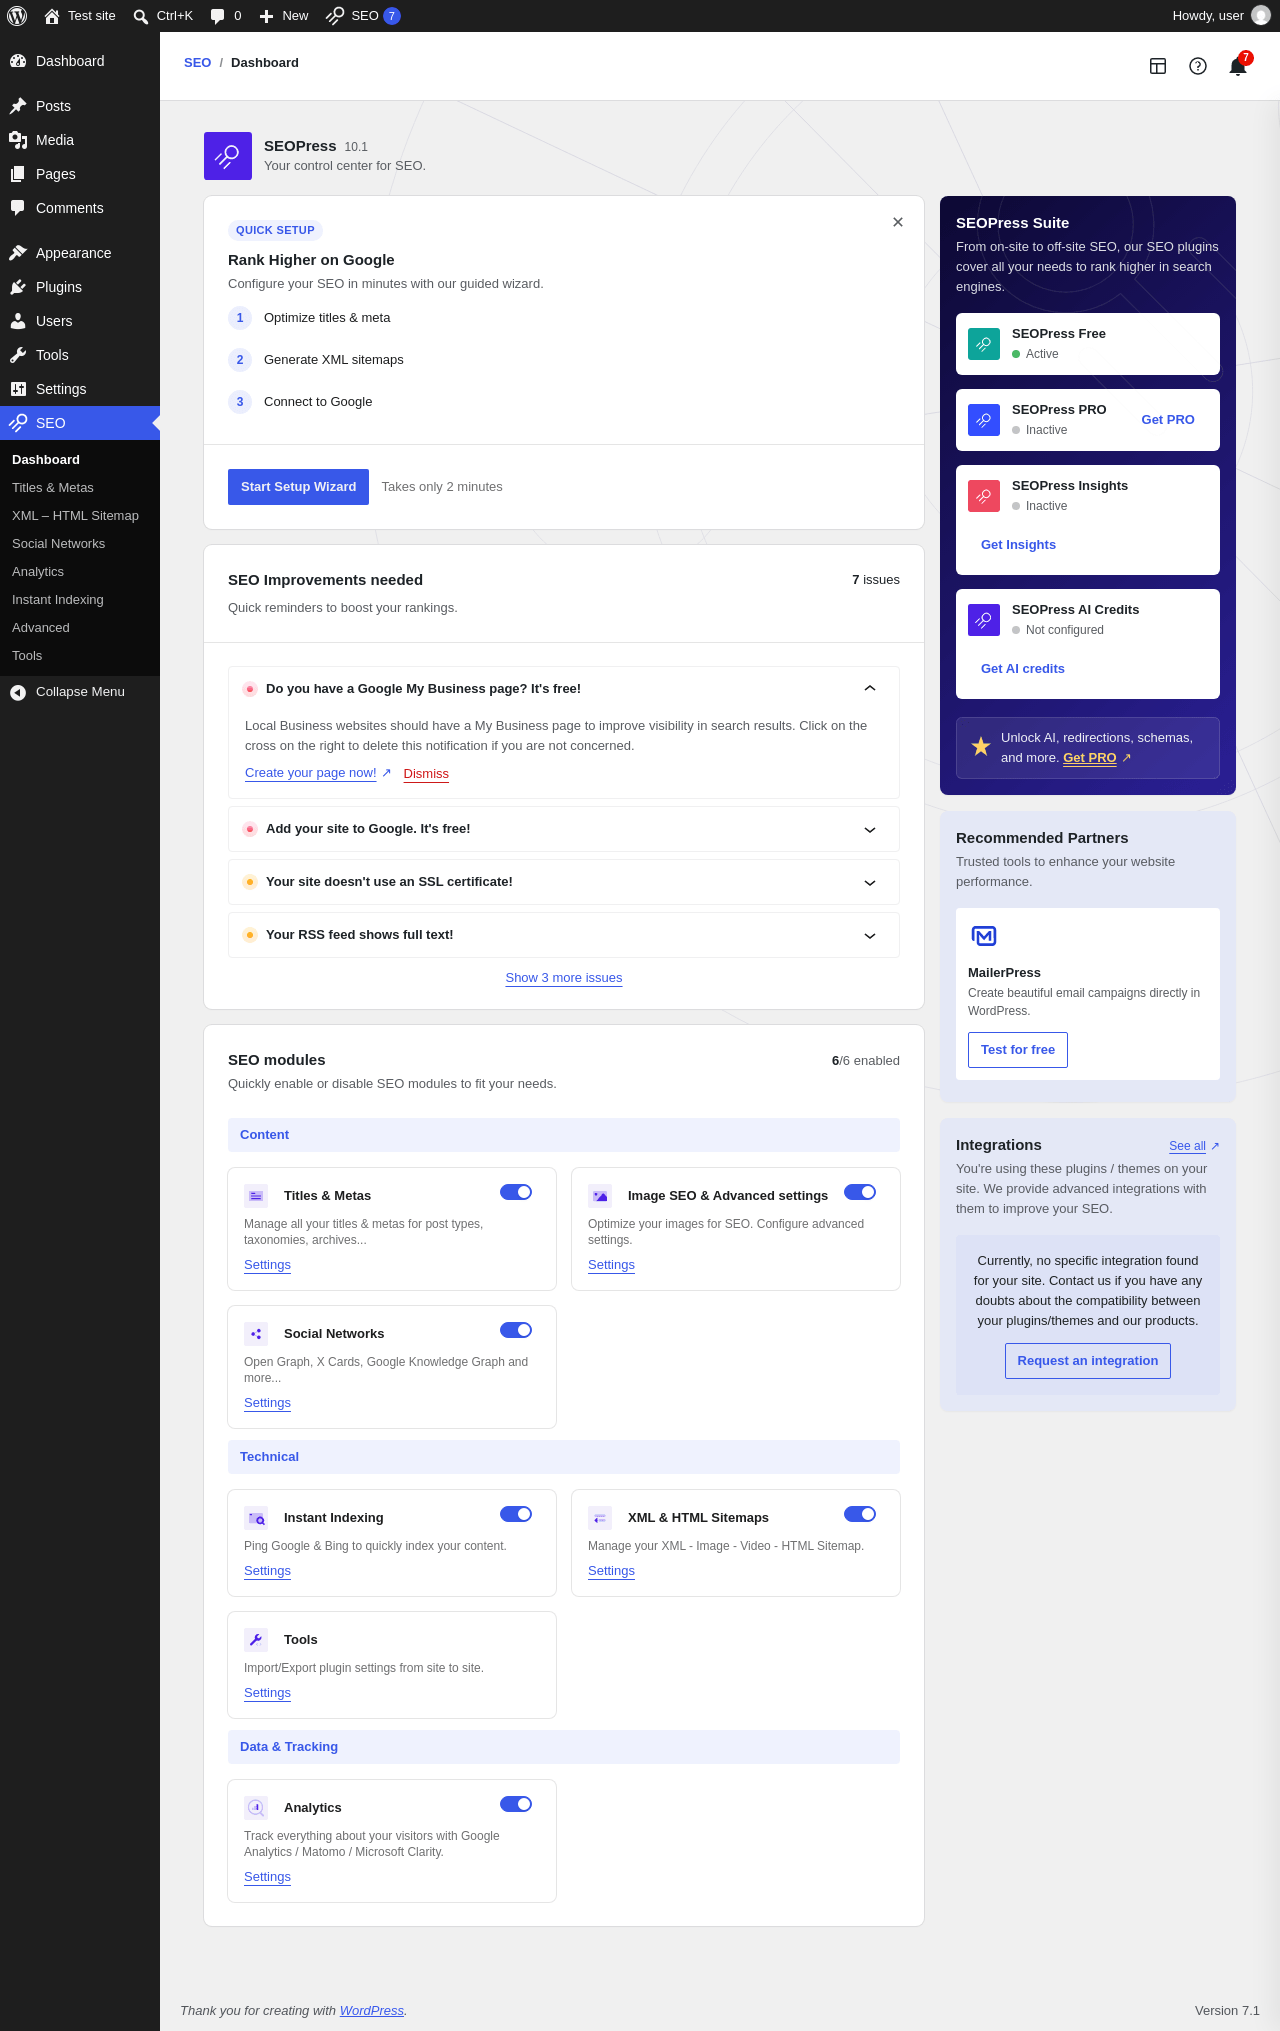Toggle the Analytics module off
The width and height of the screenshot is (1280, 2031).
(x=516, y=1804)
